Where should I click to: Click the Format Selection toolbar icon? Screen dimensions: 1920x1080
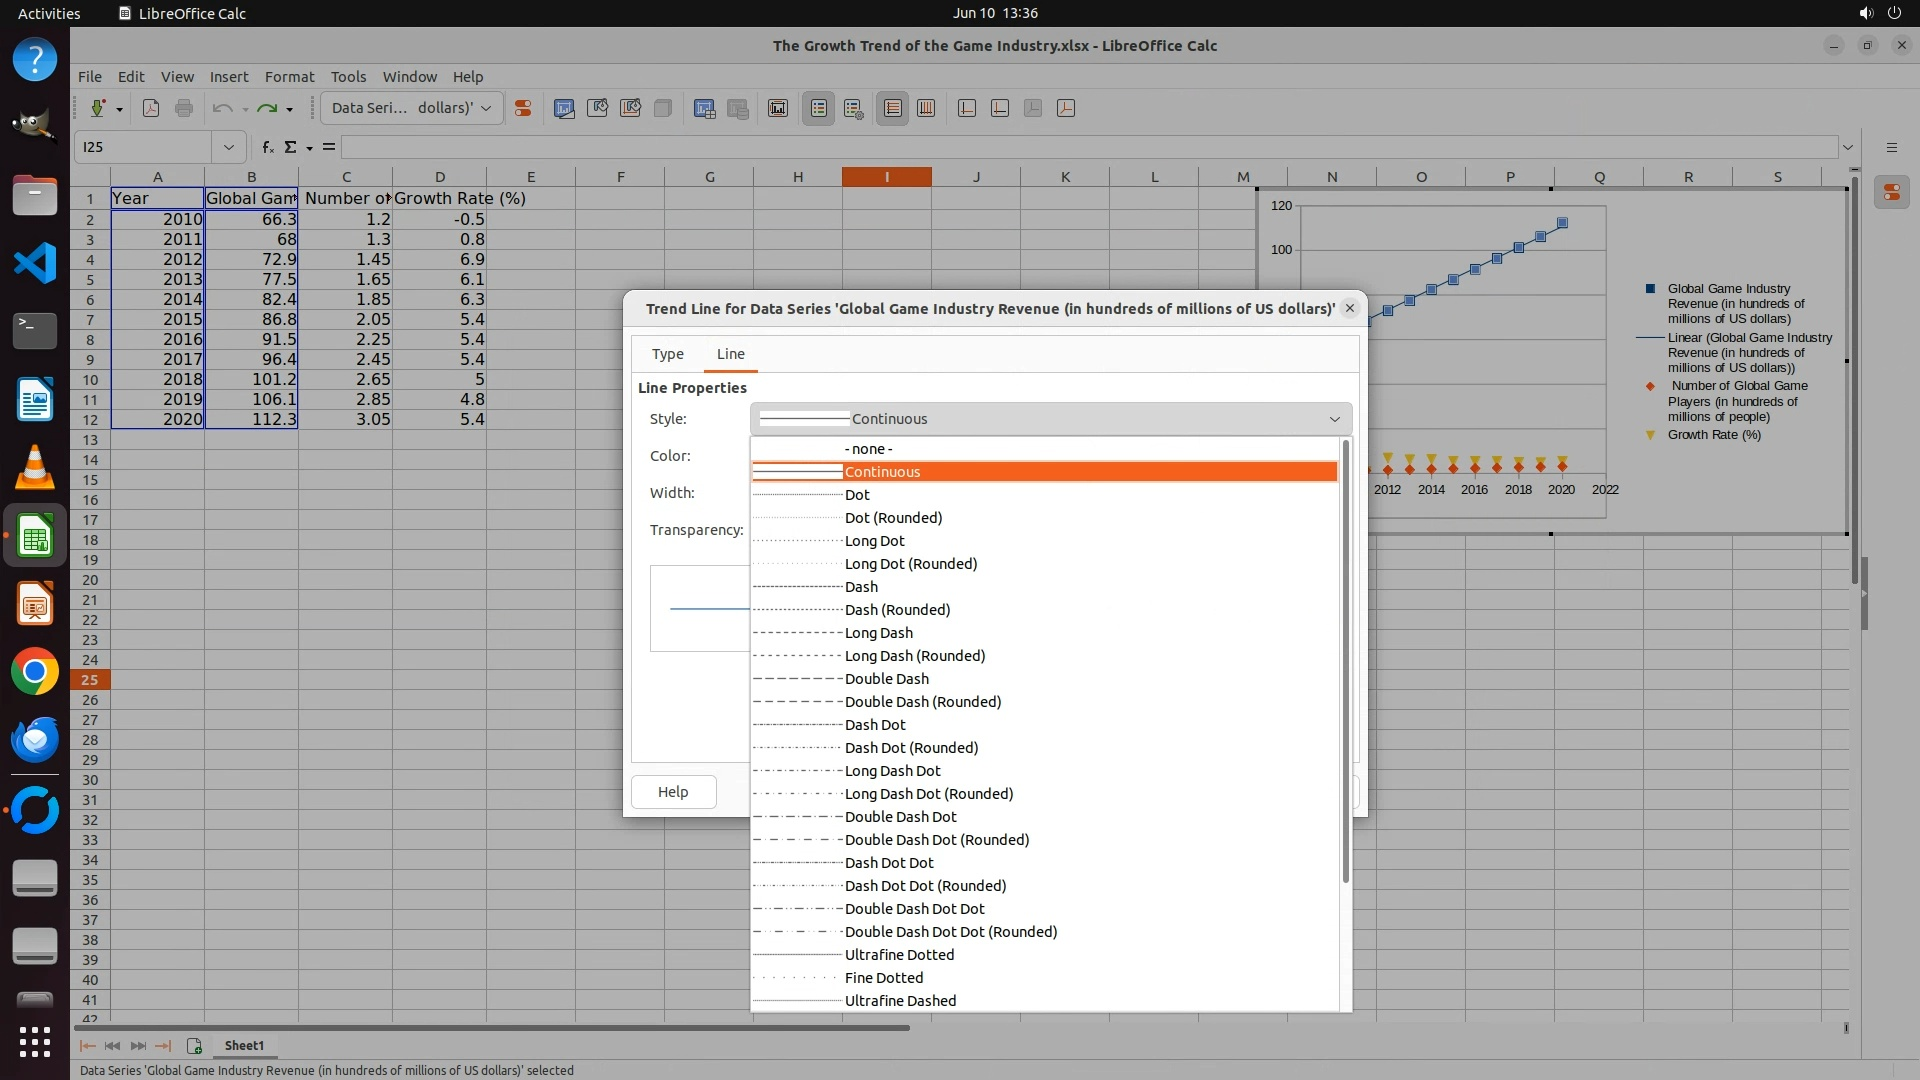[x=522, y=108]
